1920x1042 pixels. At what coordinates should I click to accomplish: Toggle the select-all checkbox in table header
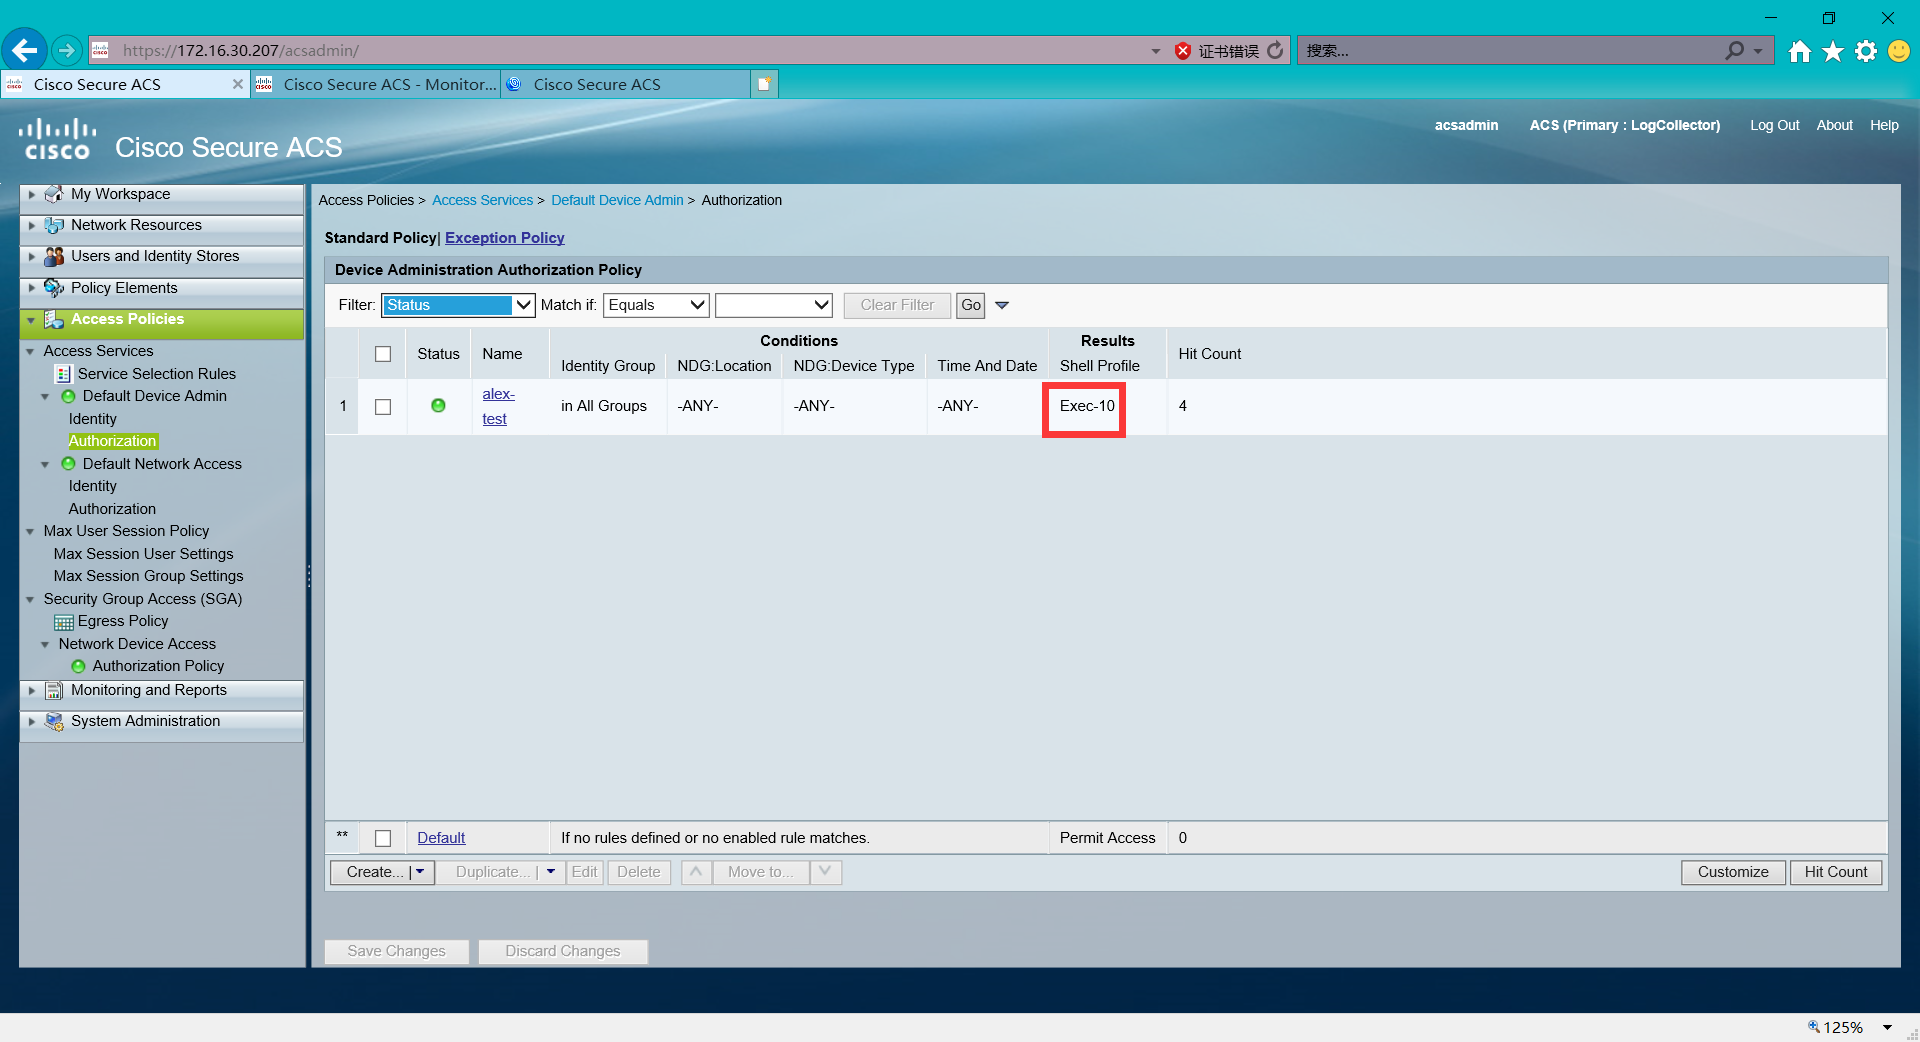point(383,354)
